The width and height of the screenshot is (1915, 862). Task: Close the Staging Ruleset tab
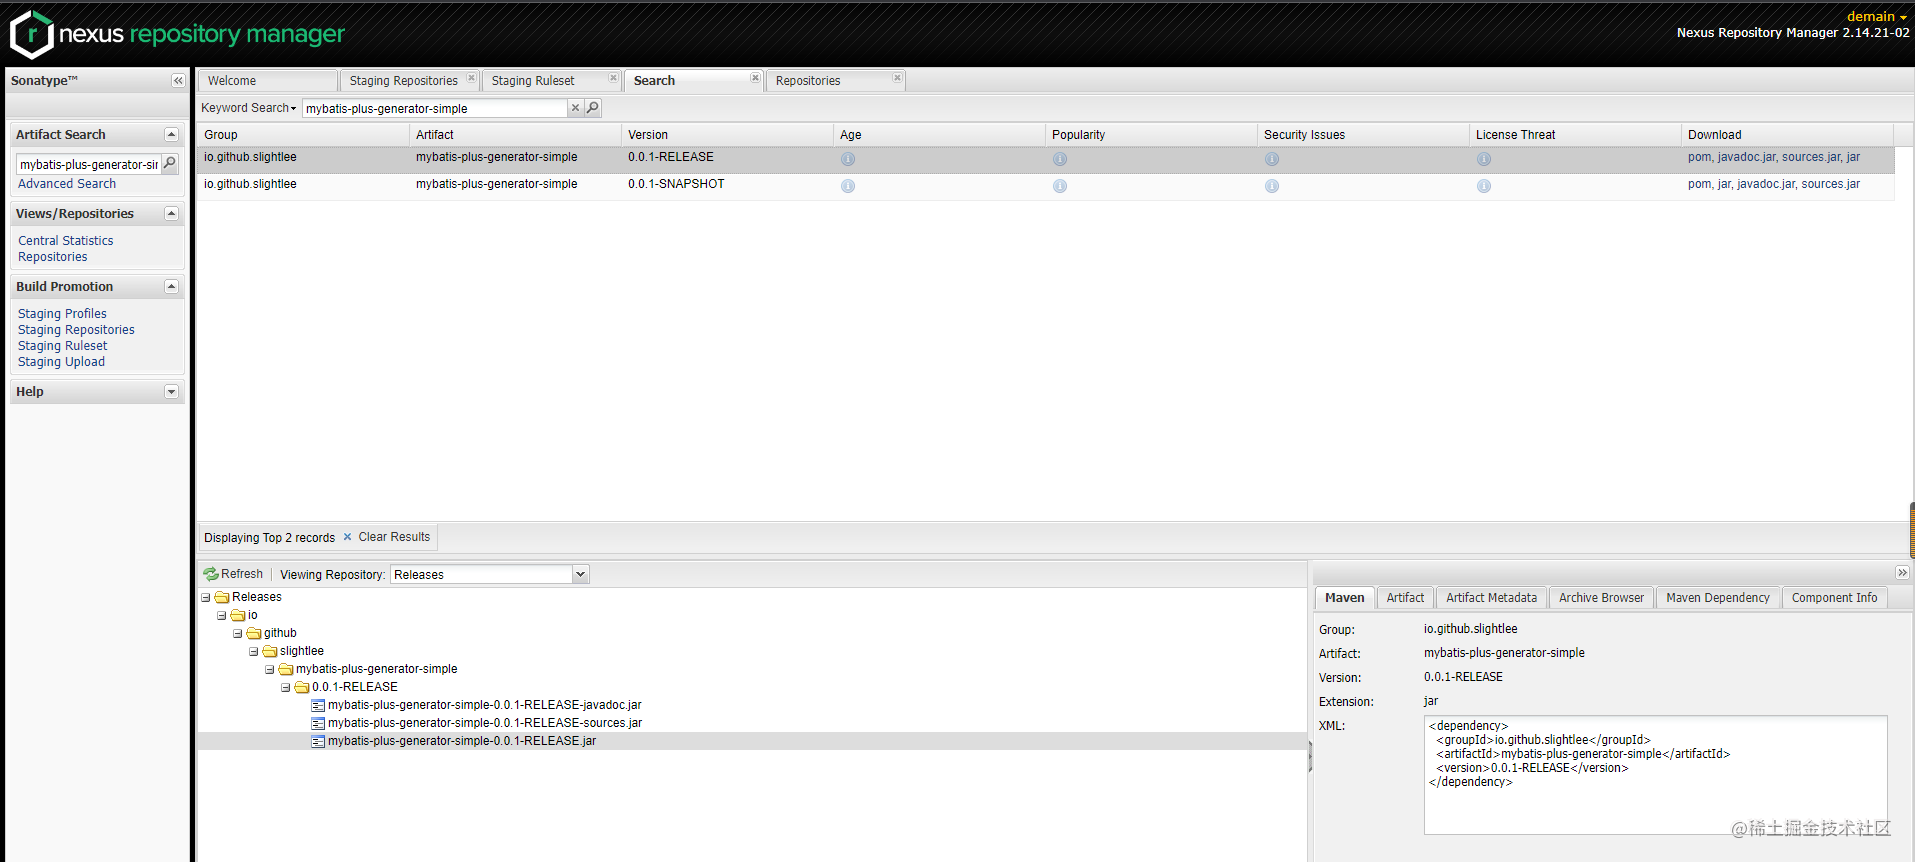coord(613,78)
